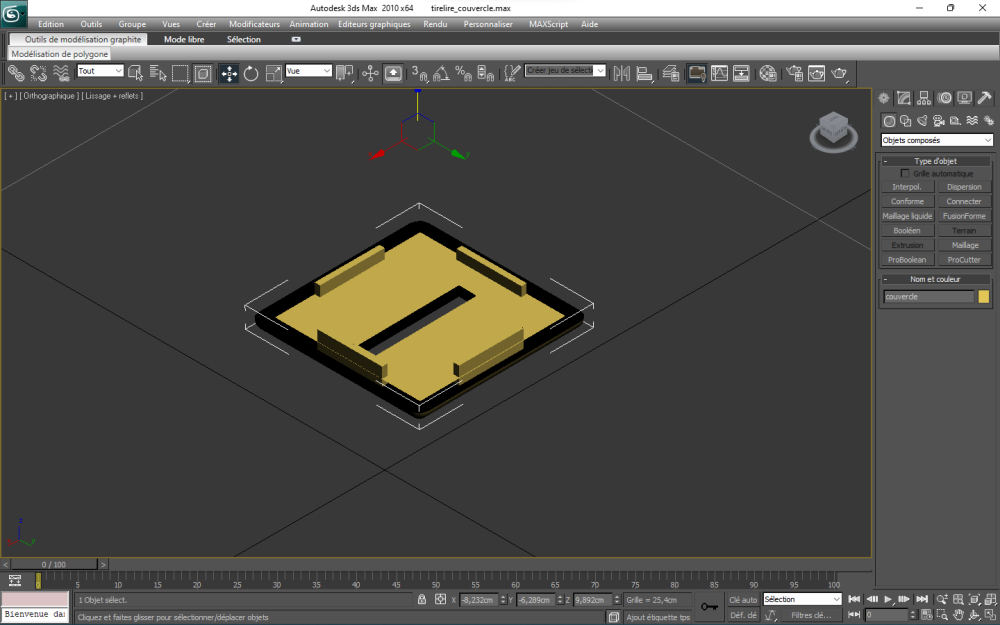The image size is (1000, 625).
Task: Open the Material Editor
Action: point(767,73)
